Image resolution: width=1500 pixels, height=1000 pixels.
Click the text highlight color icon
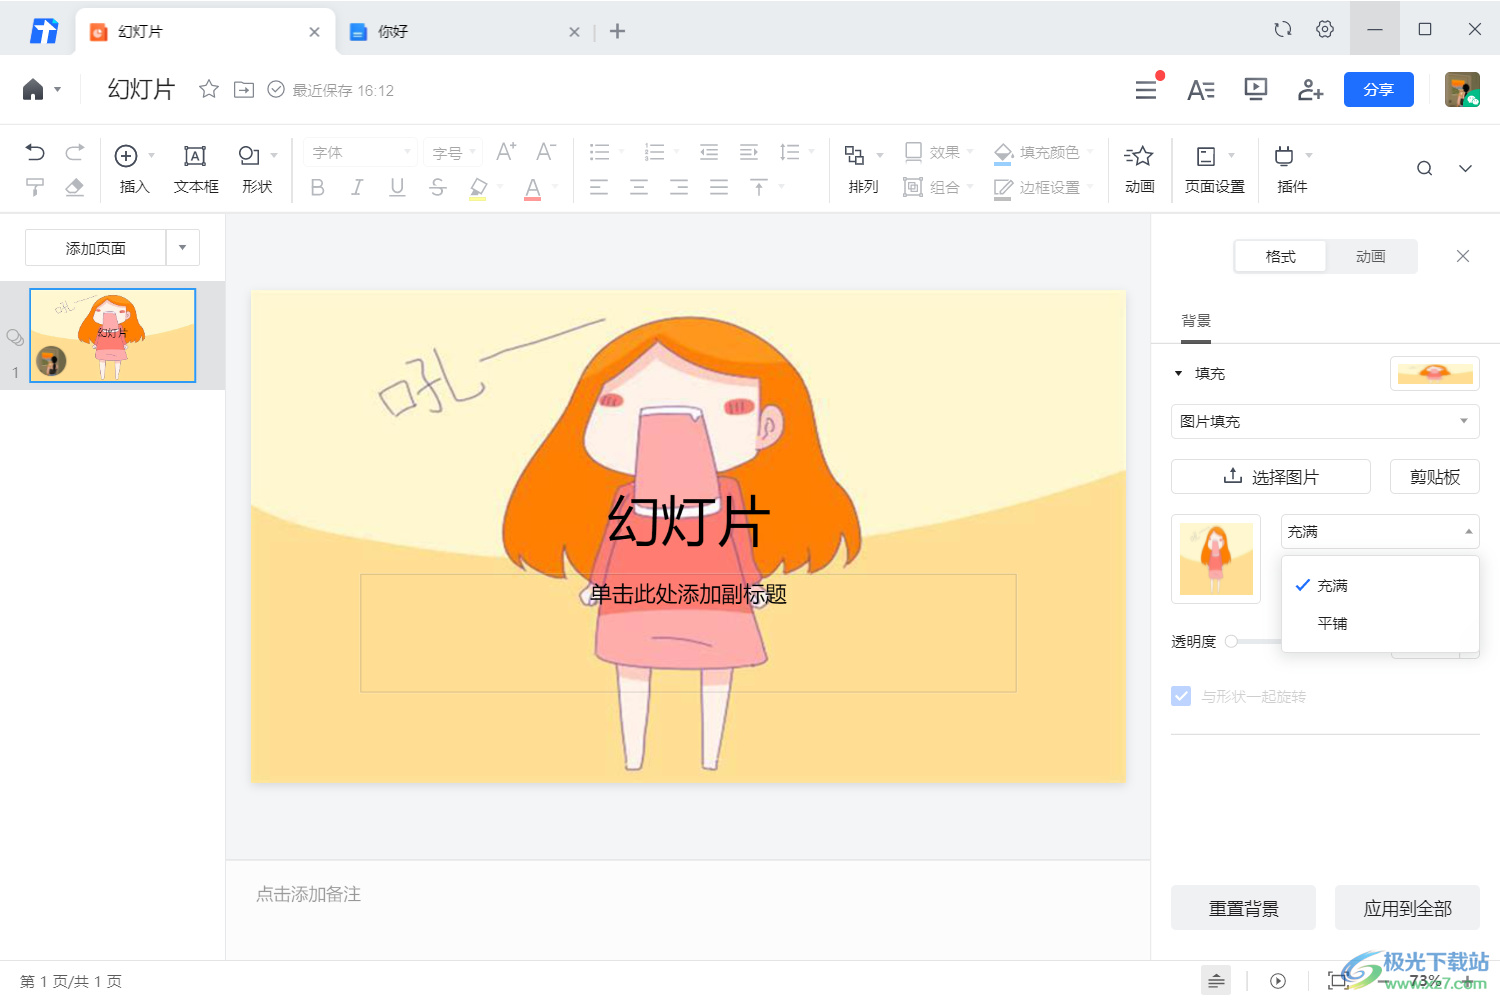pyautogui.click(x=478, y=188)
